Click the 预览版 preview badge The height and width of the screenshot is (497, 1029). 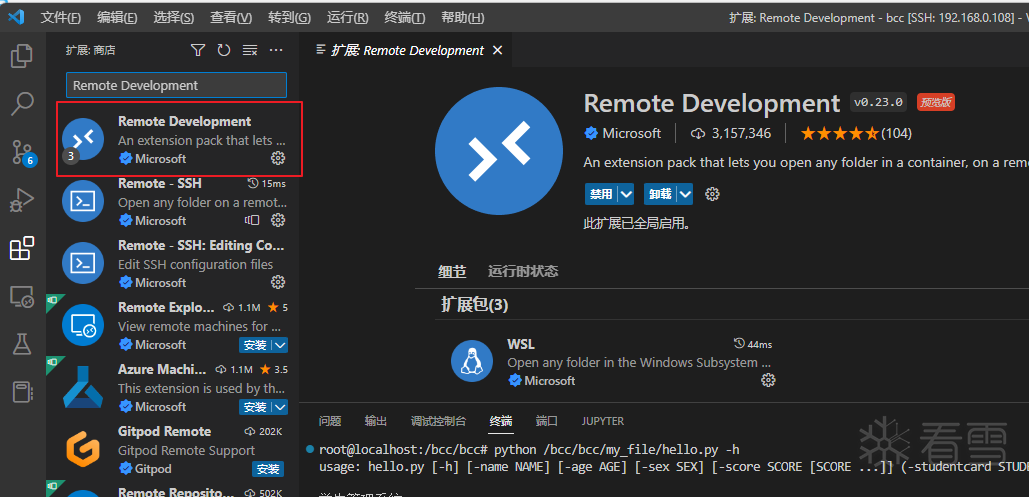point(936,102)
